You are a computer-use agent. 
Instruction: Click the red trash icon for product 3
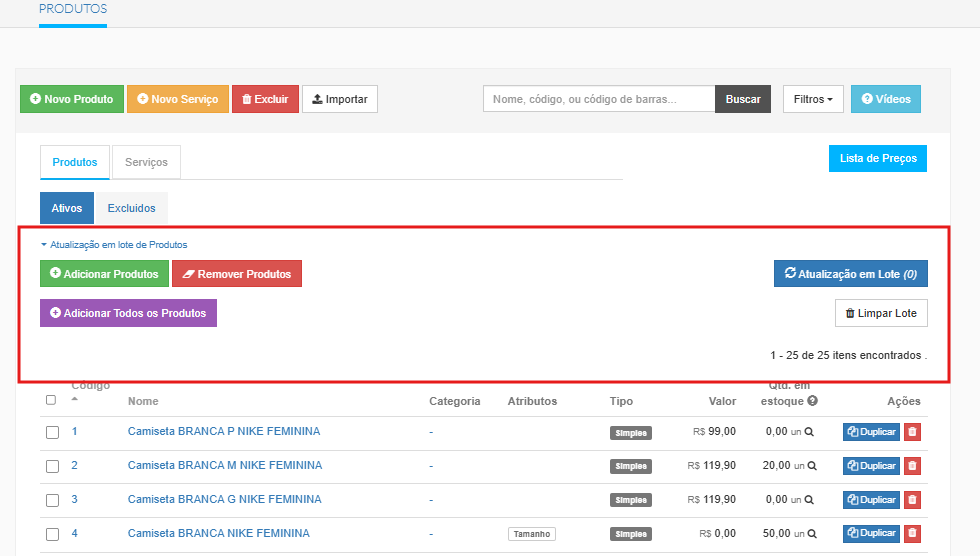click(x=912, y=500)
